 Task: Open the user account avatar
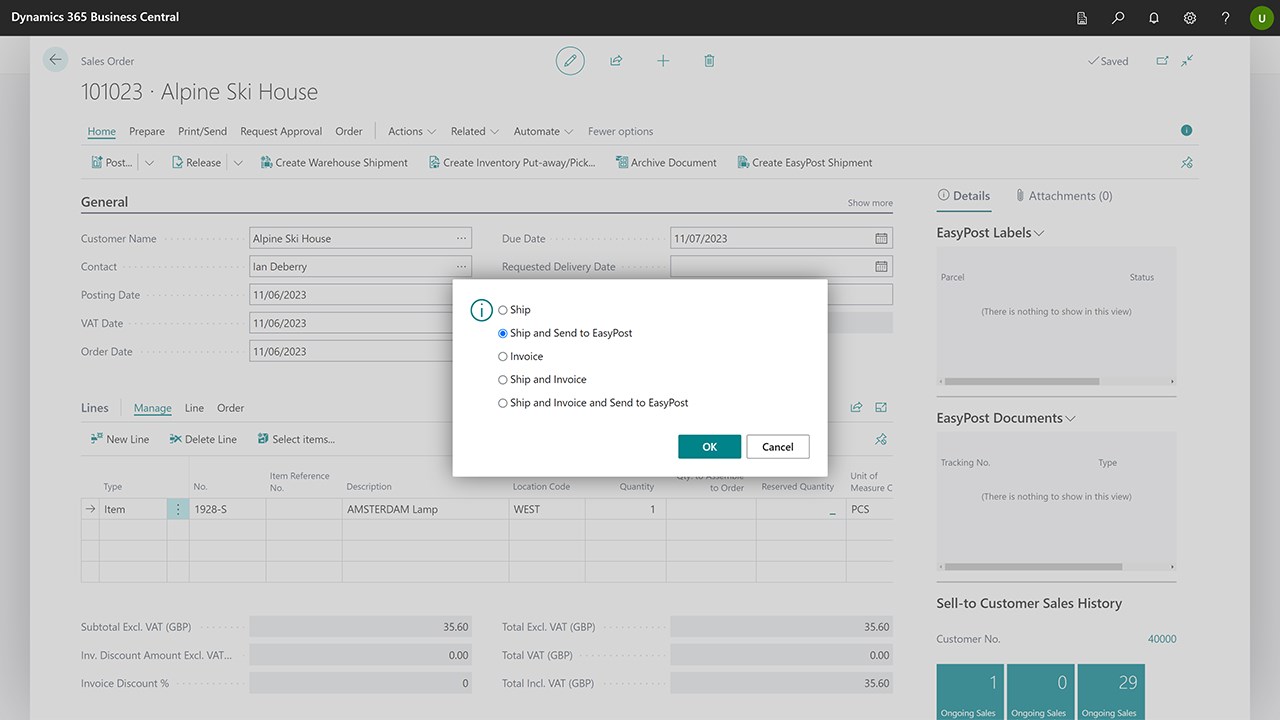coord(1261,18)
